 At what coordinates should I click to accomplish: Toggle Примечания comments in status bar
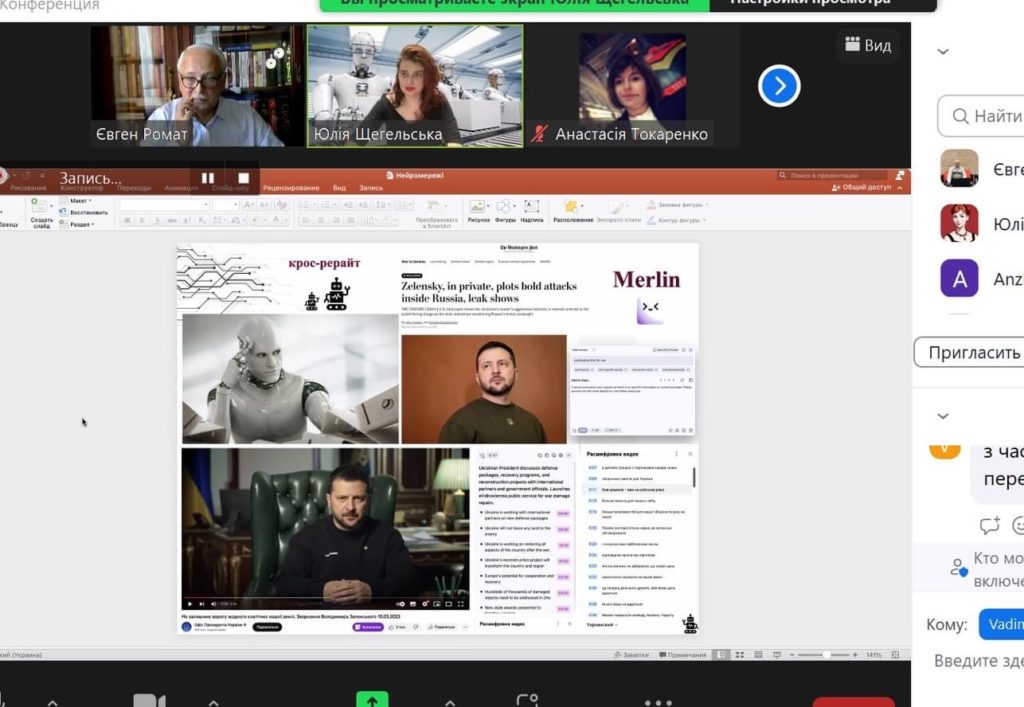coord(682,654)
